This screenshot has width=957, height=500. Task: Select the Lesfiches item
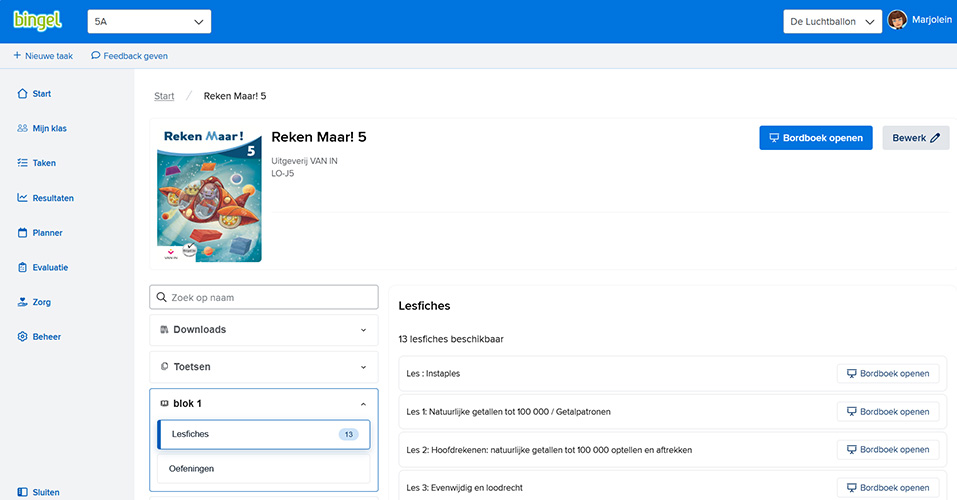[264, 434]
